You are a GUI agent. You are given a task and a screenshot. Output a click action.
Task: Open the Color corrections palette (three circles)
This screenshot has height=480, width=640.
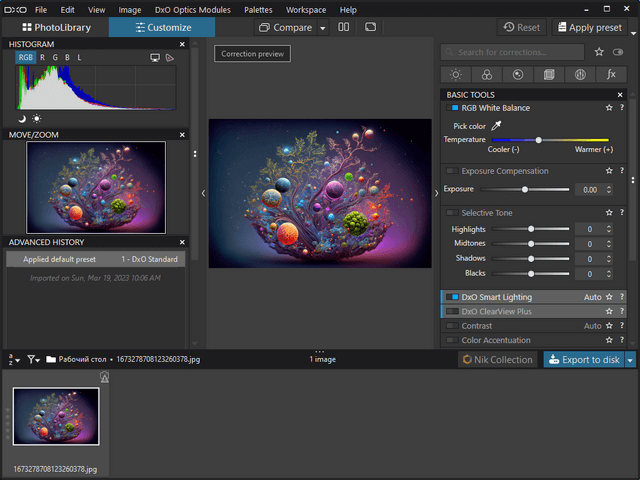click(486, 74)
